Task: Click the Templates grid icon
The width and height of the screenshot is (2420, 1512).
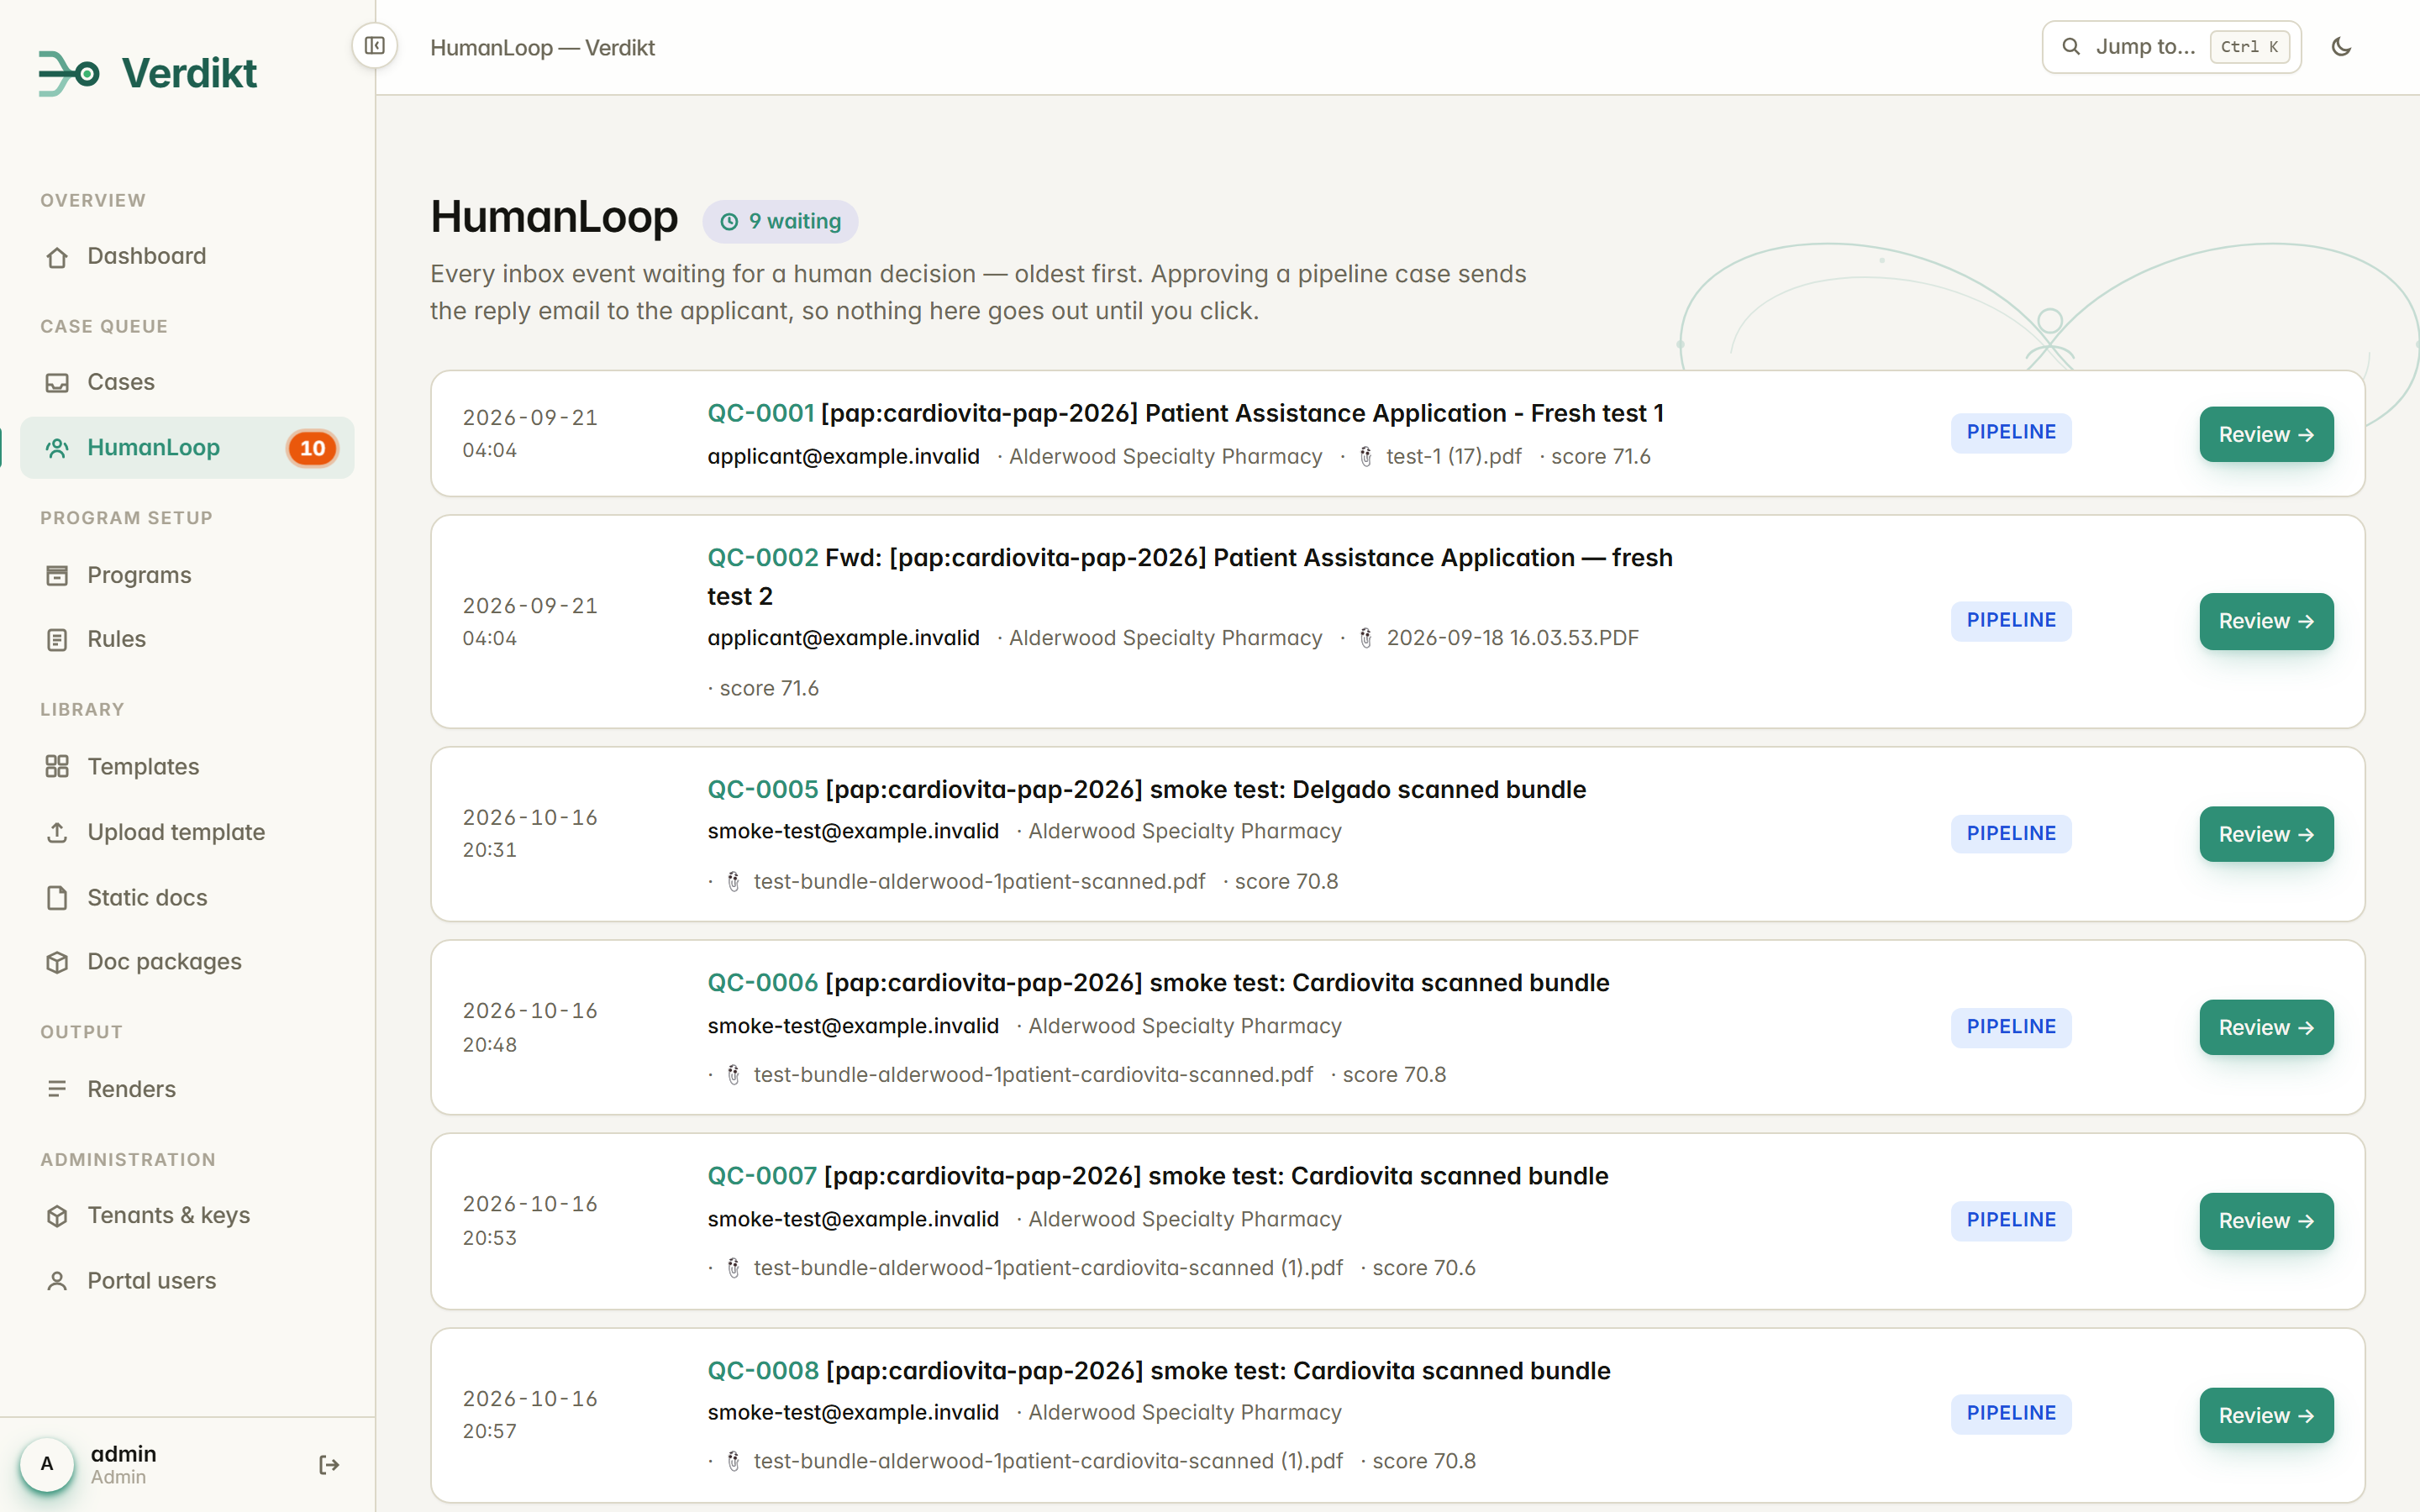Action: tap(57, 767)
